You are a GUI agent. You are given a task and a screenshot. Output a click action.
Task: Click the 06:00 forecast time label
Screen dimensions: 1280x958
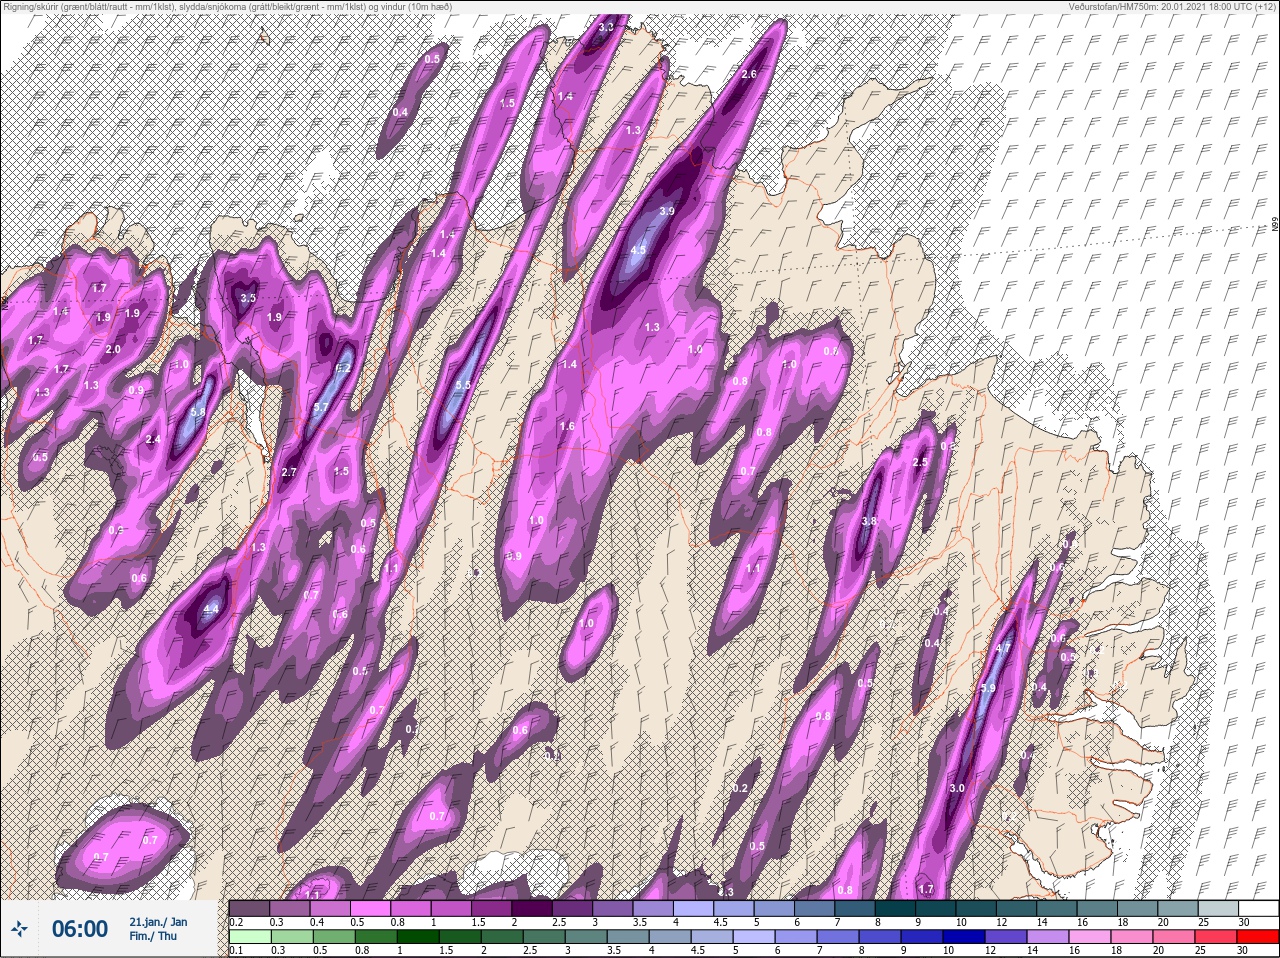(x=79, y=929)
